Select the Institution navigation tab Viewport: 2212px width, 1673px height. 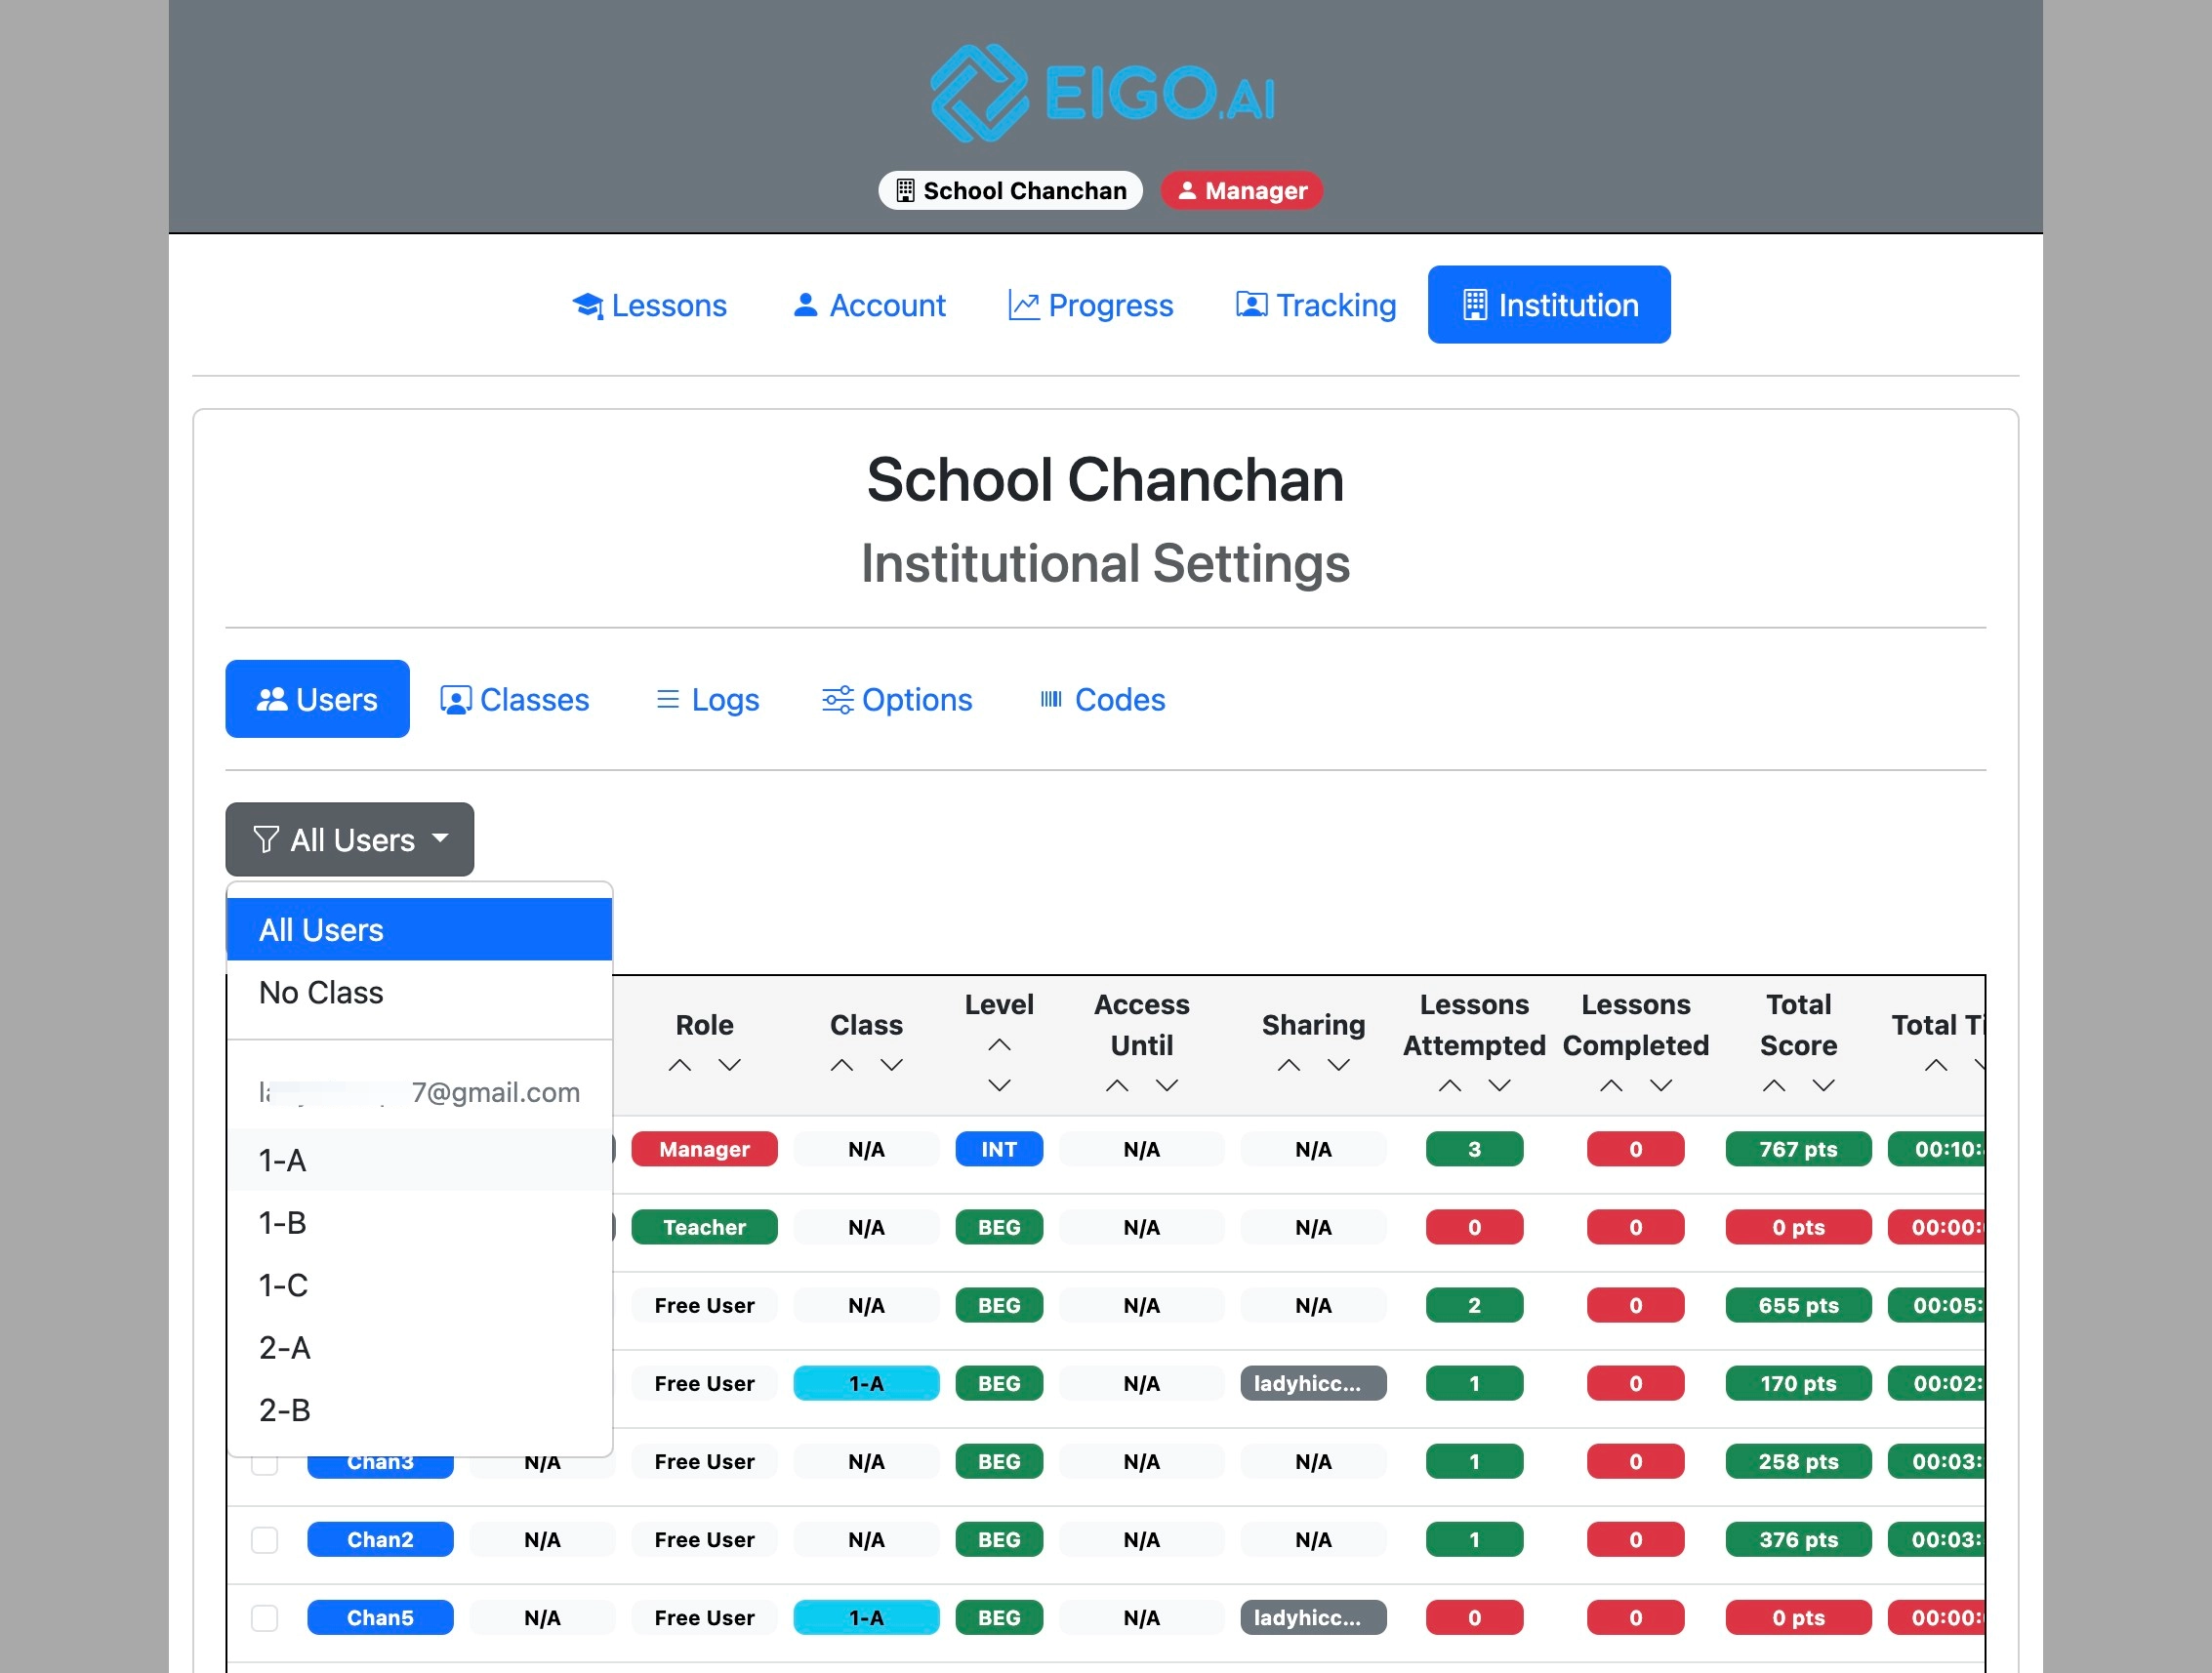click(1549, 304)
